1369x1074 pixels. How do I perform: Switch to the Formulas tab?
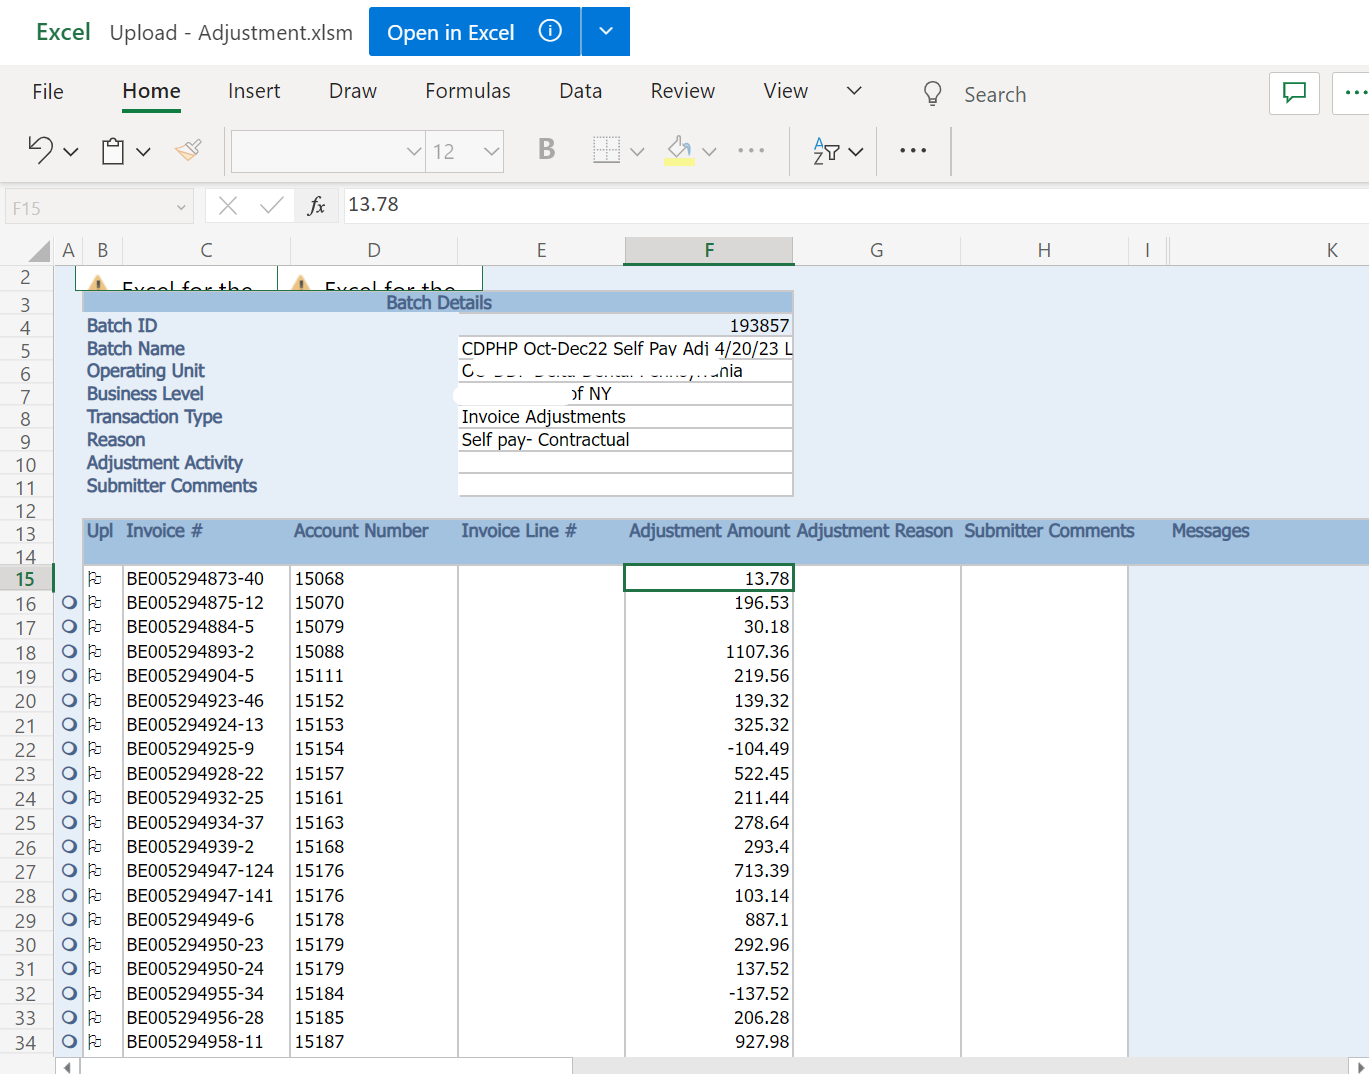tap(468, 91)
